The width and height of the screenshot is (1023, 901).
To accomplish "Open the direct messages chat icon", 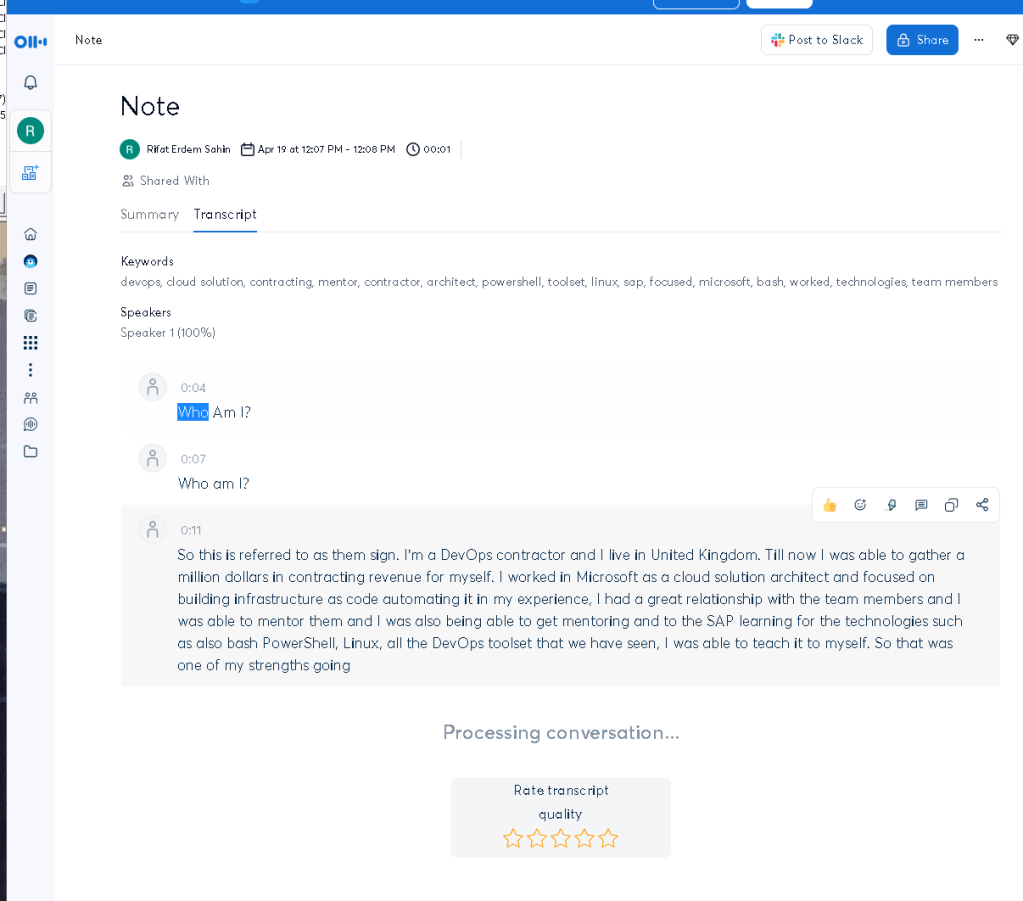I will pos(31,425).
